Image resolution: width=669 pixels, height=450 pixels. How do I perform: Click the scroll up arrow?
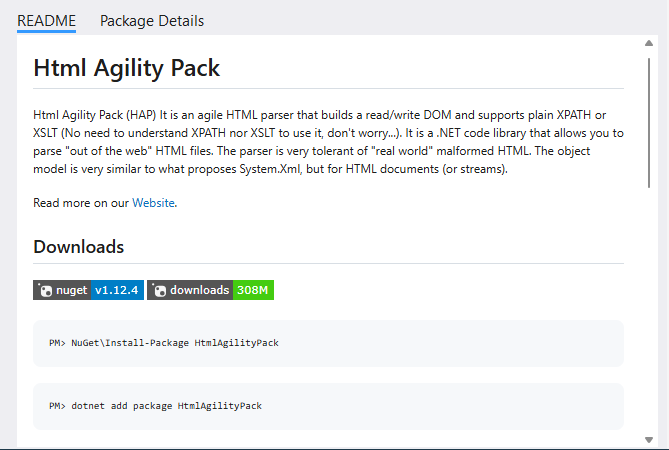[649, 43]
